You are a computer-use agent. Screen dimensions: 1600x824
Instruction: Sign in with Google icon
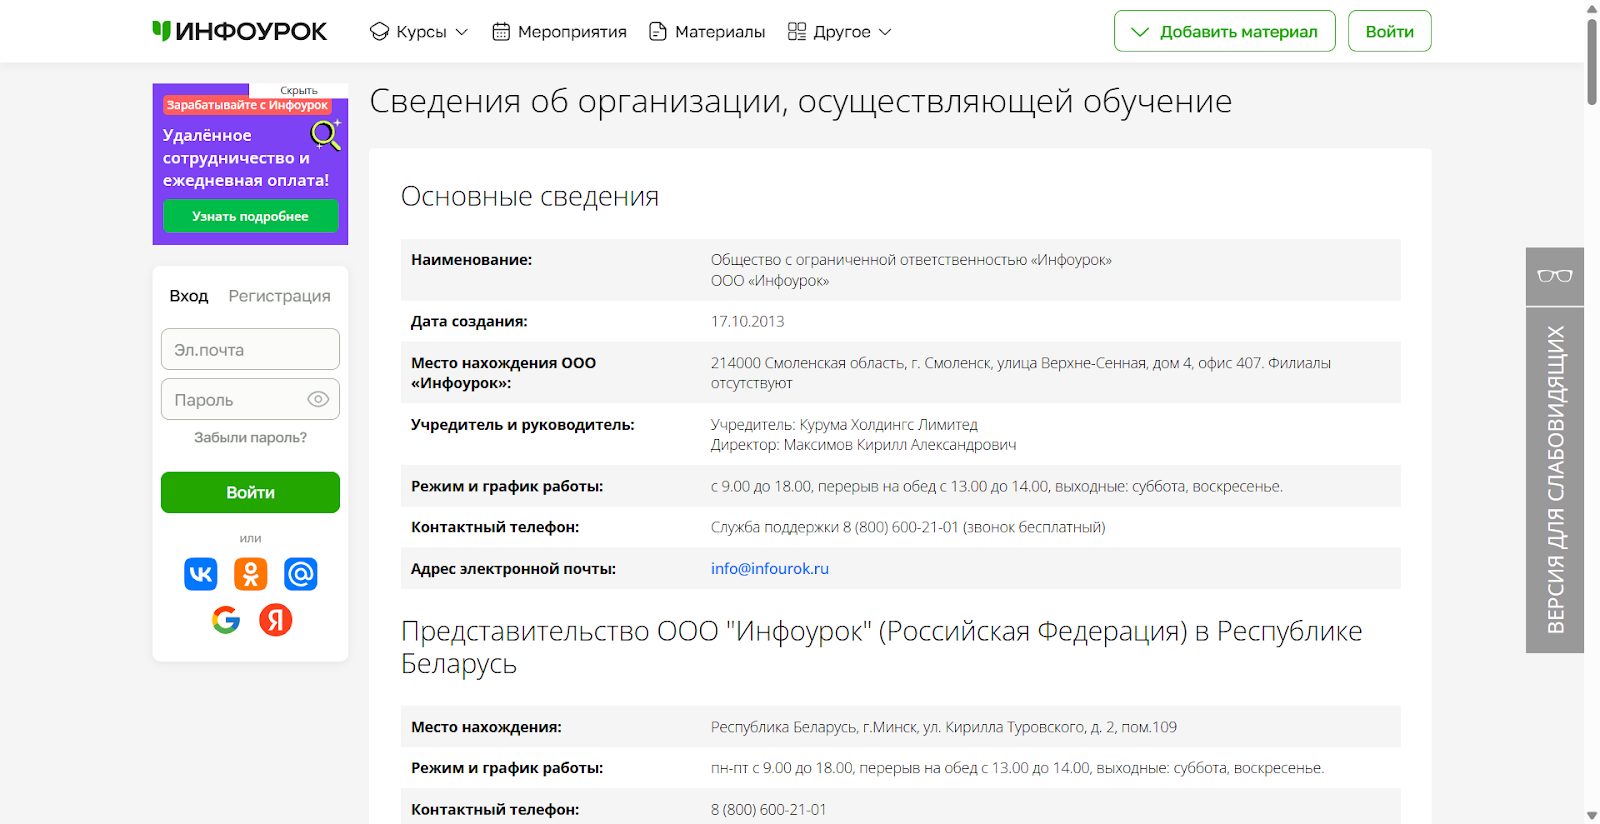[x=226, y=620]
